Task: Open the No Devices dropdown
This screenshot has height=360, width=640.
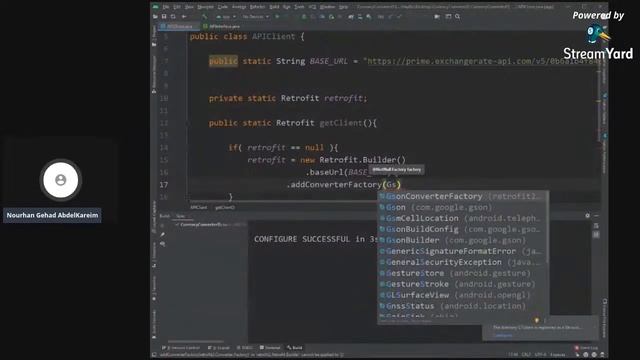Action: click(256, 17)
